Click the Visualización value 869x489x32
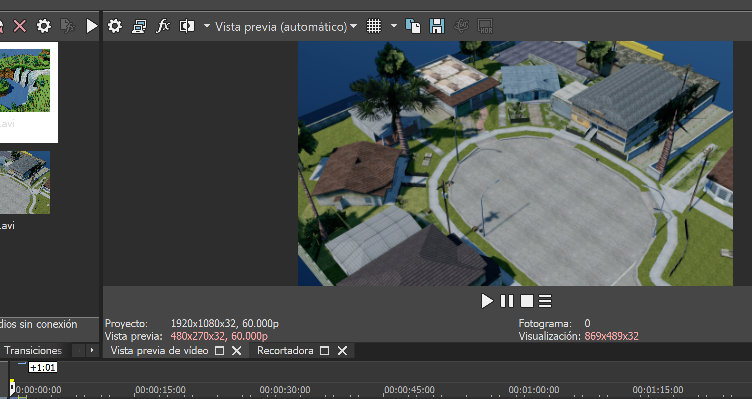Viewport: 752px width, 399px height. click(x=611, y=336)
